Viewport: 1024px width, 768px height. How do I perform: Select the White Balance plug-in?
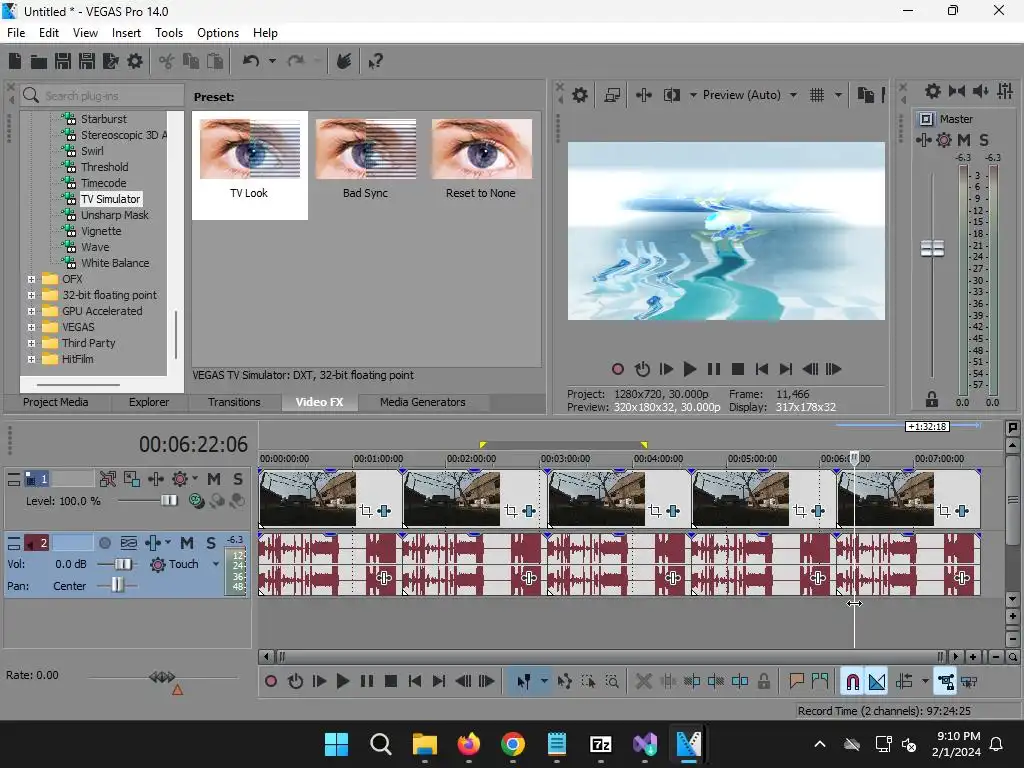(x=115, y=263)
